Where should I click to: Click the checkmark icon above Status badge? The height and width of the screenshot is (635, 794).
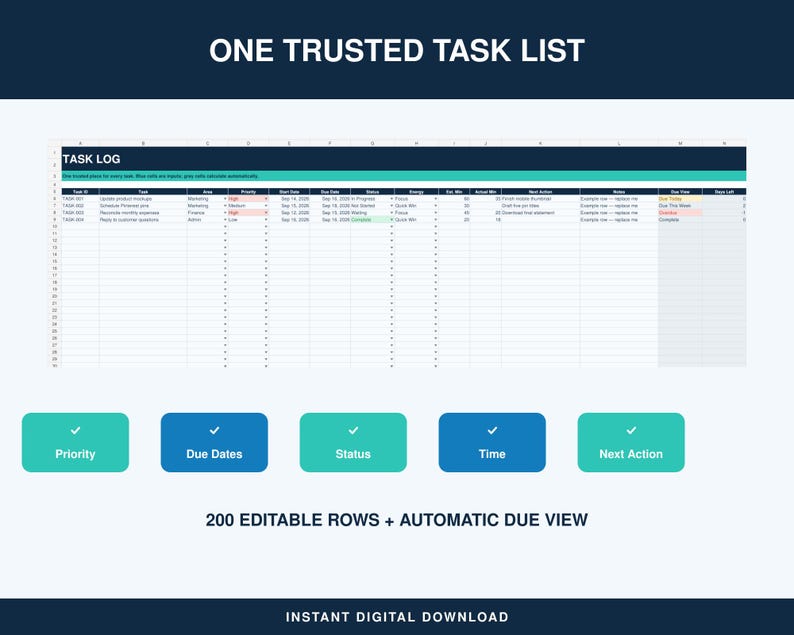(x=353, y=430)
